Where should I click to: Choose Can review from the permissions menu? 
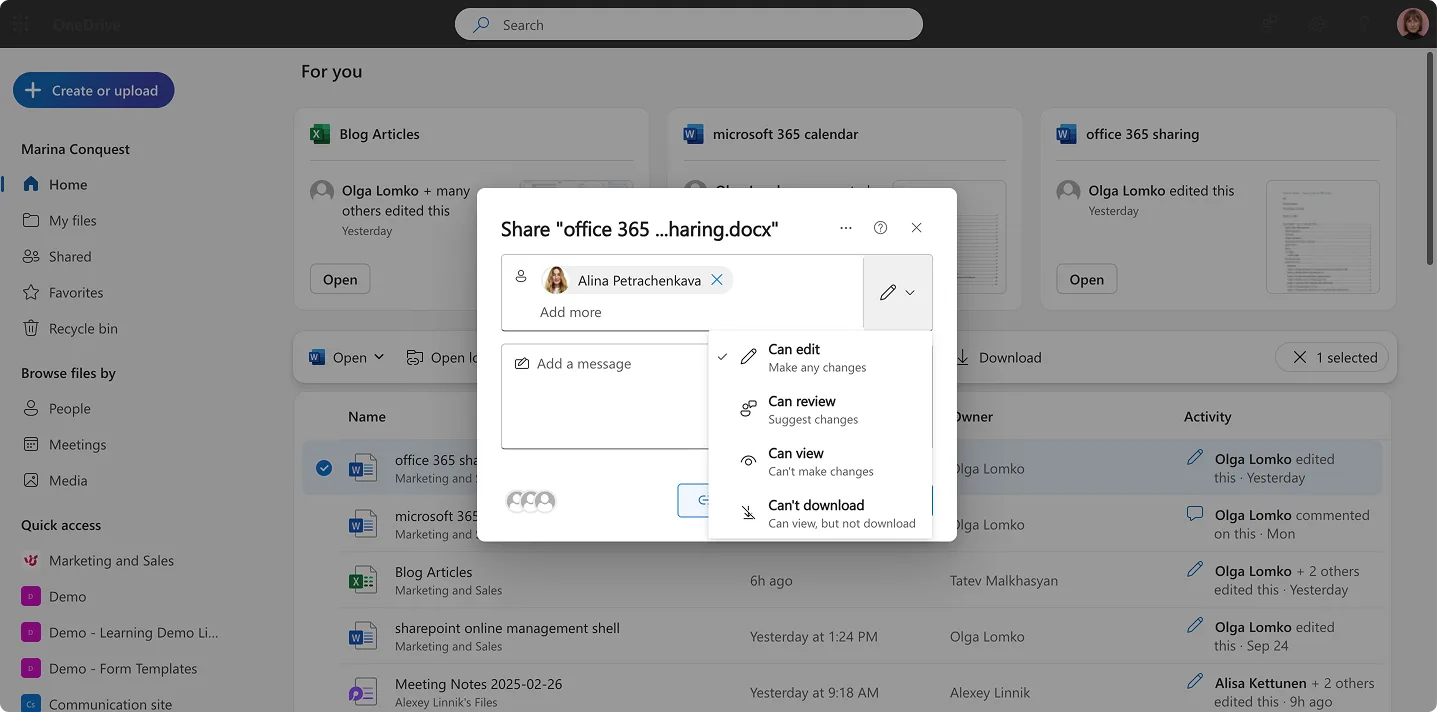(801, 409)
